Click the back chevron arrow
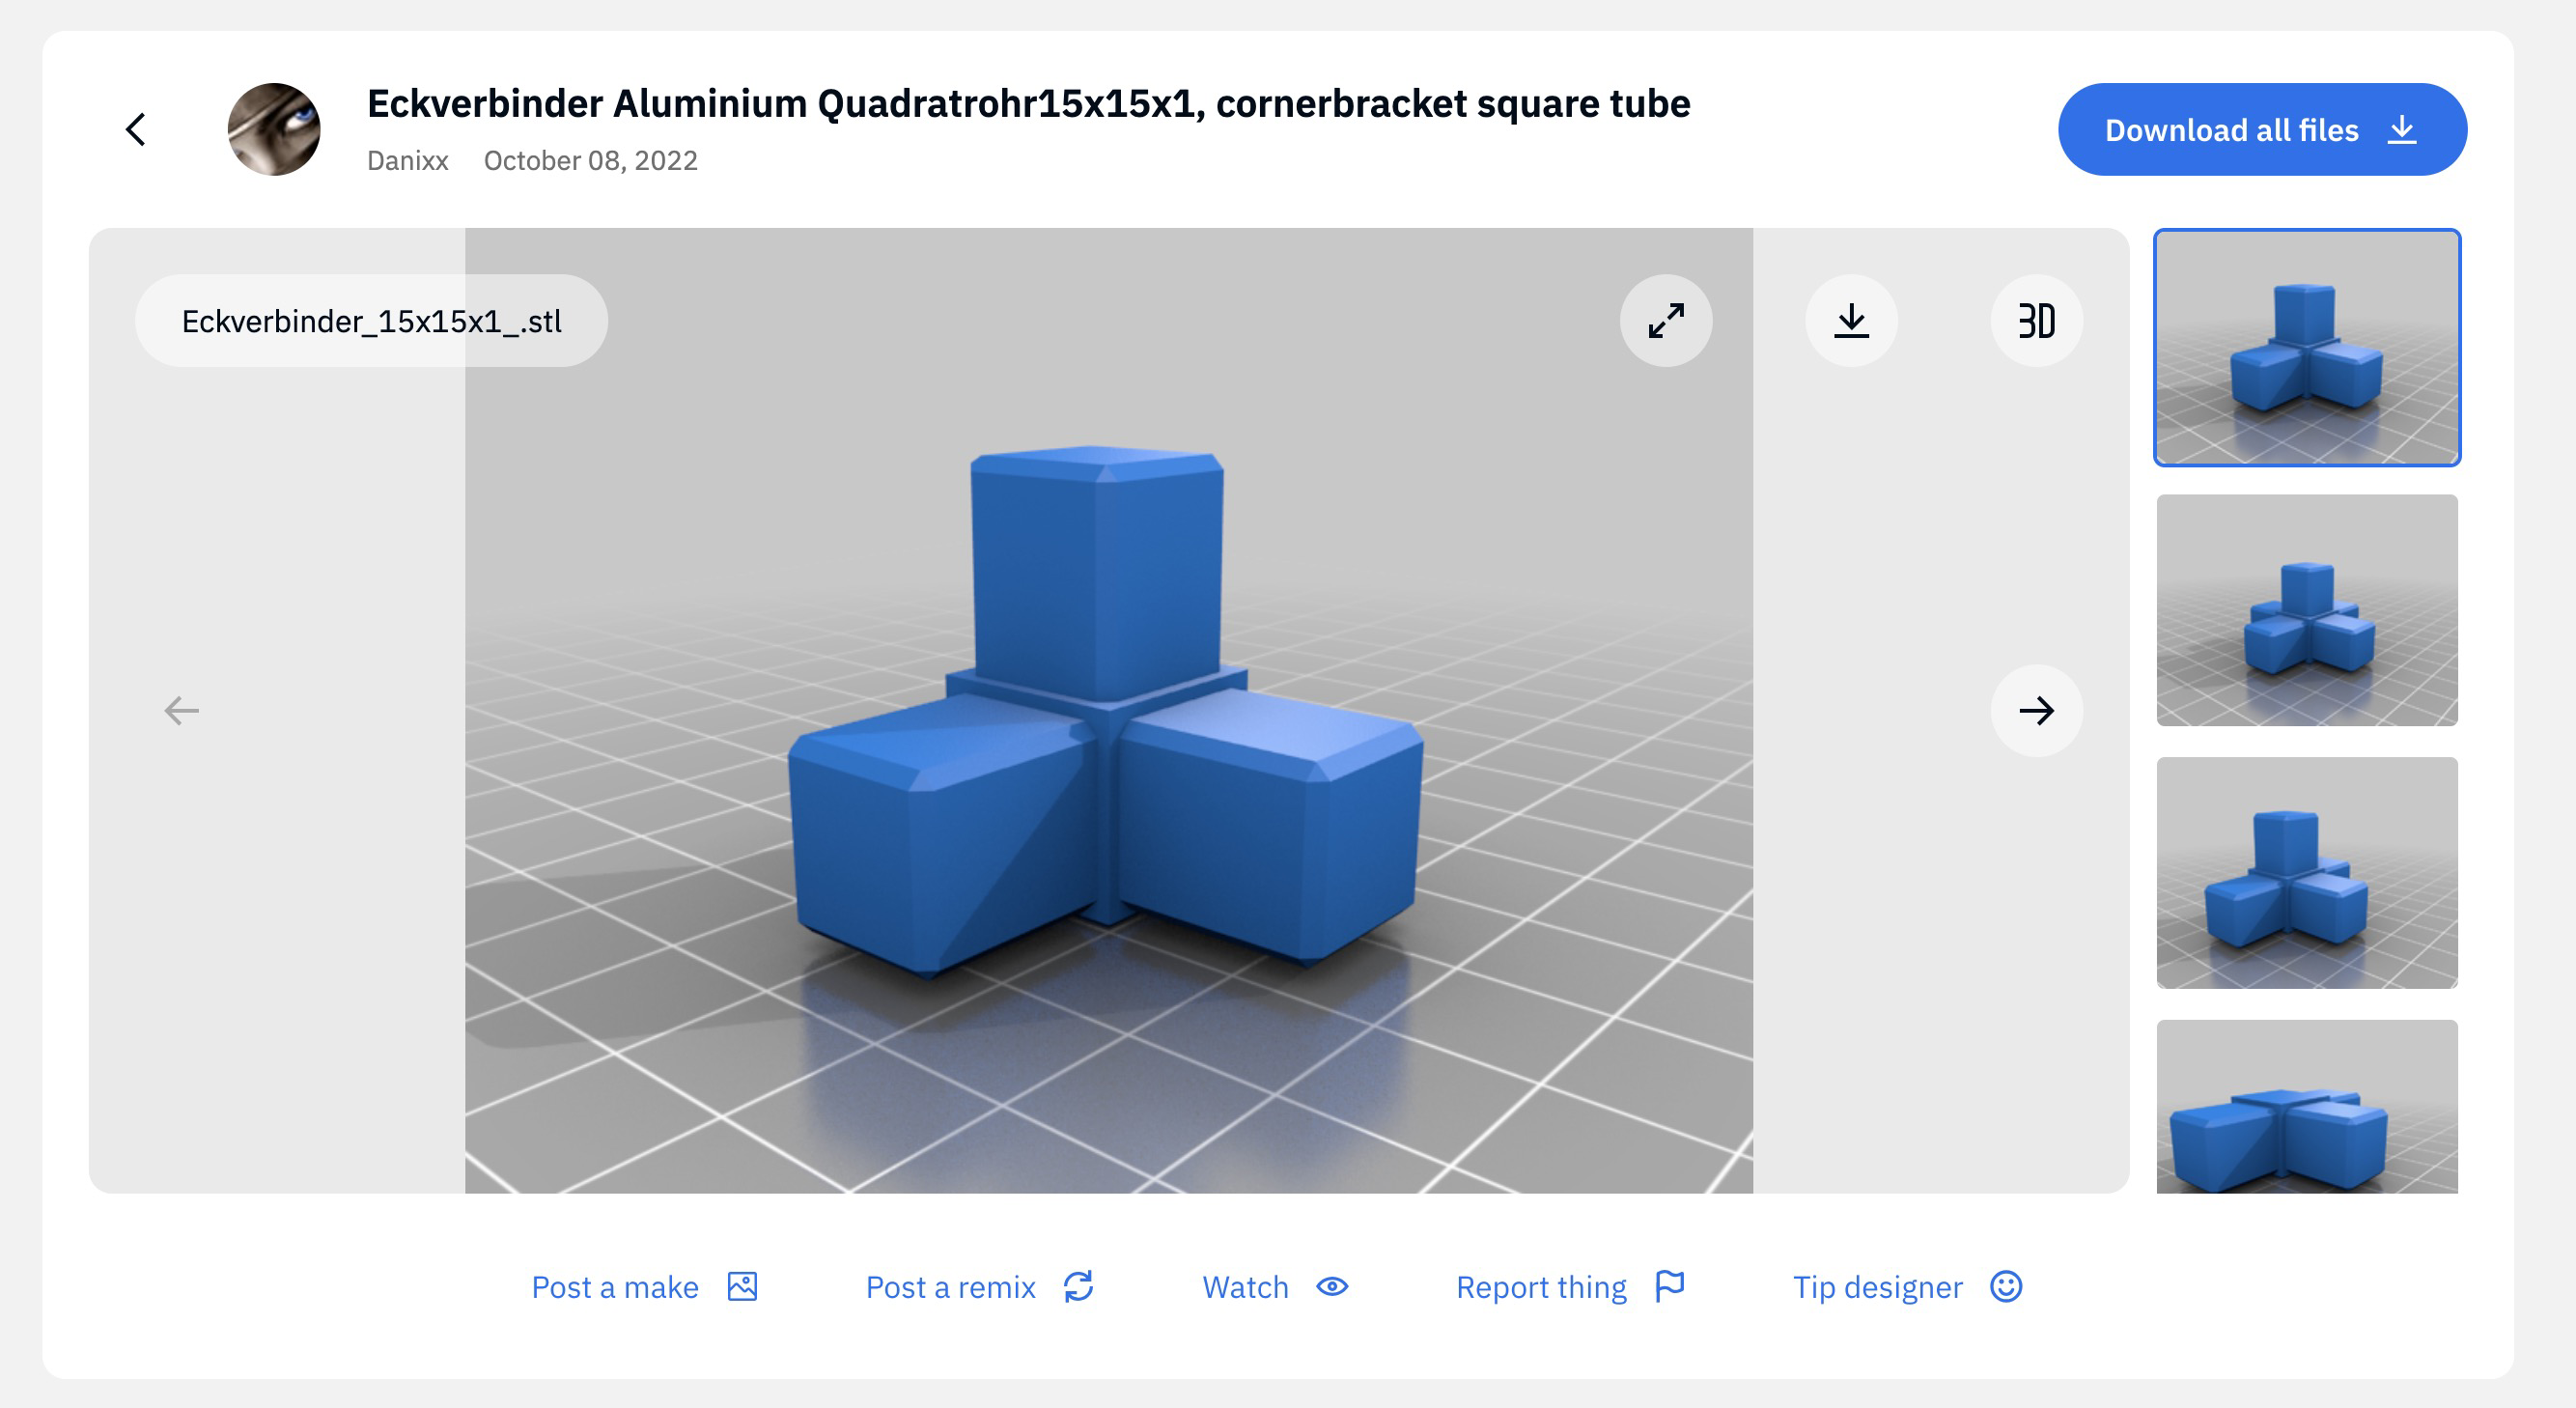 pyautogui.click(x=136, y=129)
